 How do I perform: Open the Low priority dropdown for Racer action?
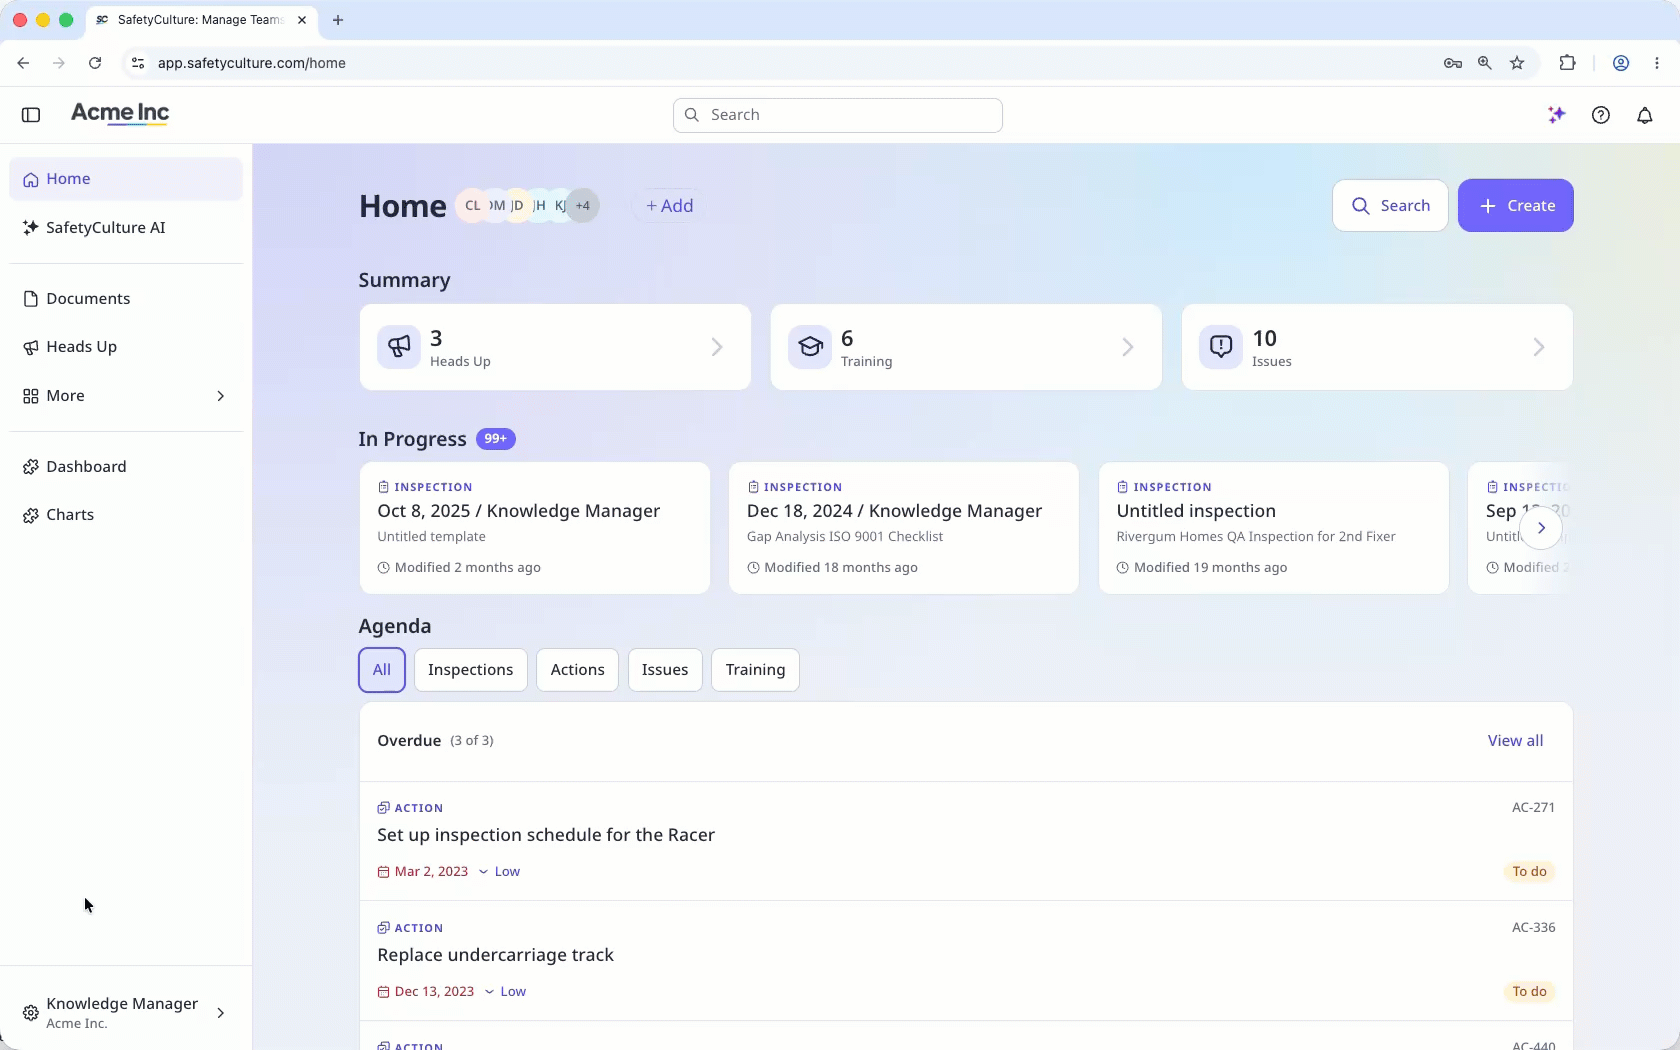pyautogui.click(x=499, y=872)
